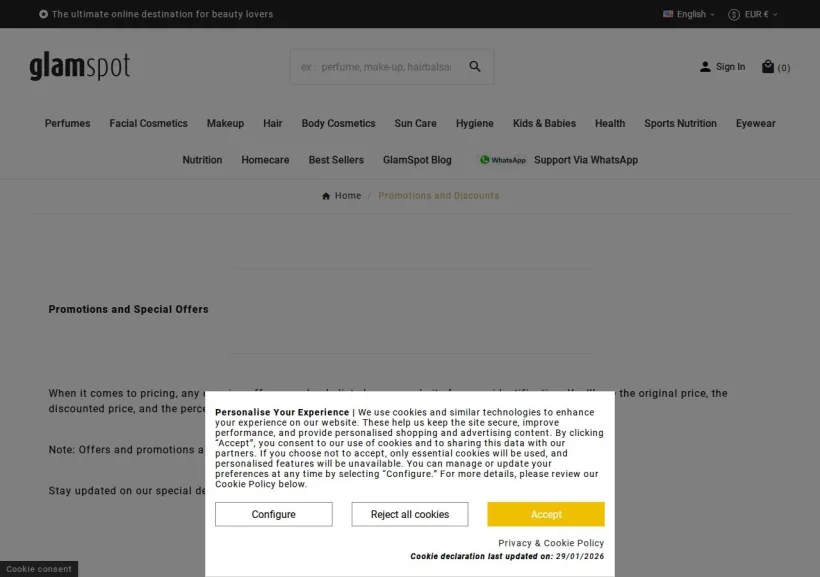Open Privacy & Cookie Policy link
The height and width of the screenshot is (577, 820).
(551, 543)
